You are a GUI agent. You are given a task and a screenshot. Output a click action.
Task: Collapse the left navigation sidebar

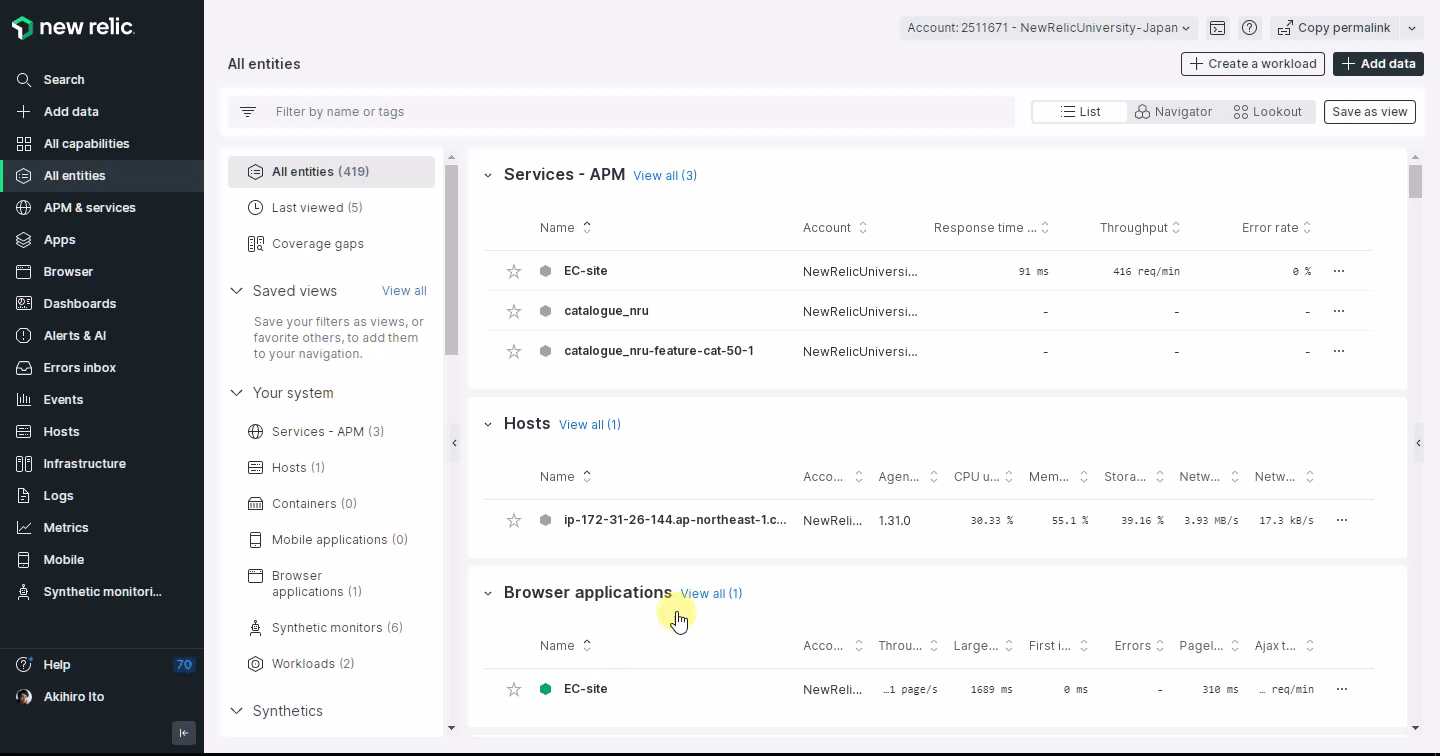[184, 733]
